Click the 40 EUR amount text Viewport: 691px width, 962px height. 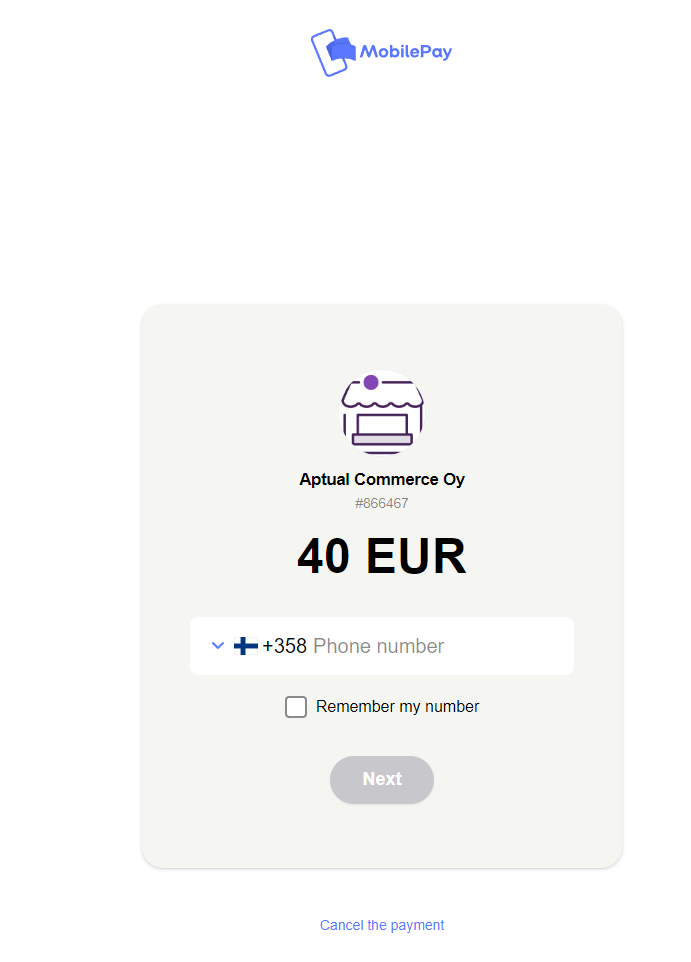click(382, 556)
